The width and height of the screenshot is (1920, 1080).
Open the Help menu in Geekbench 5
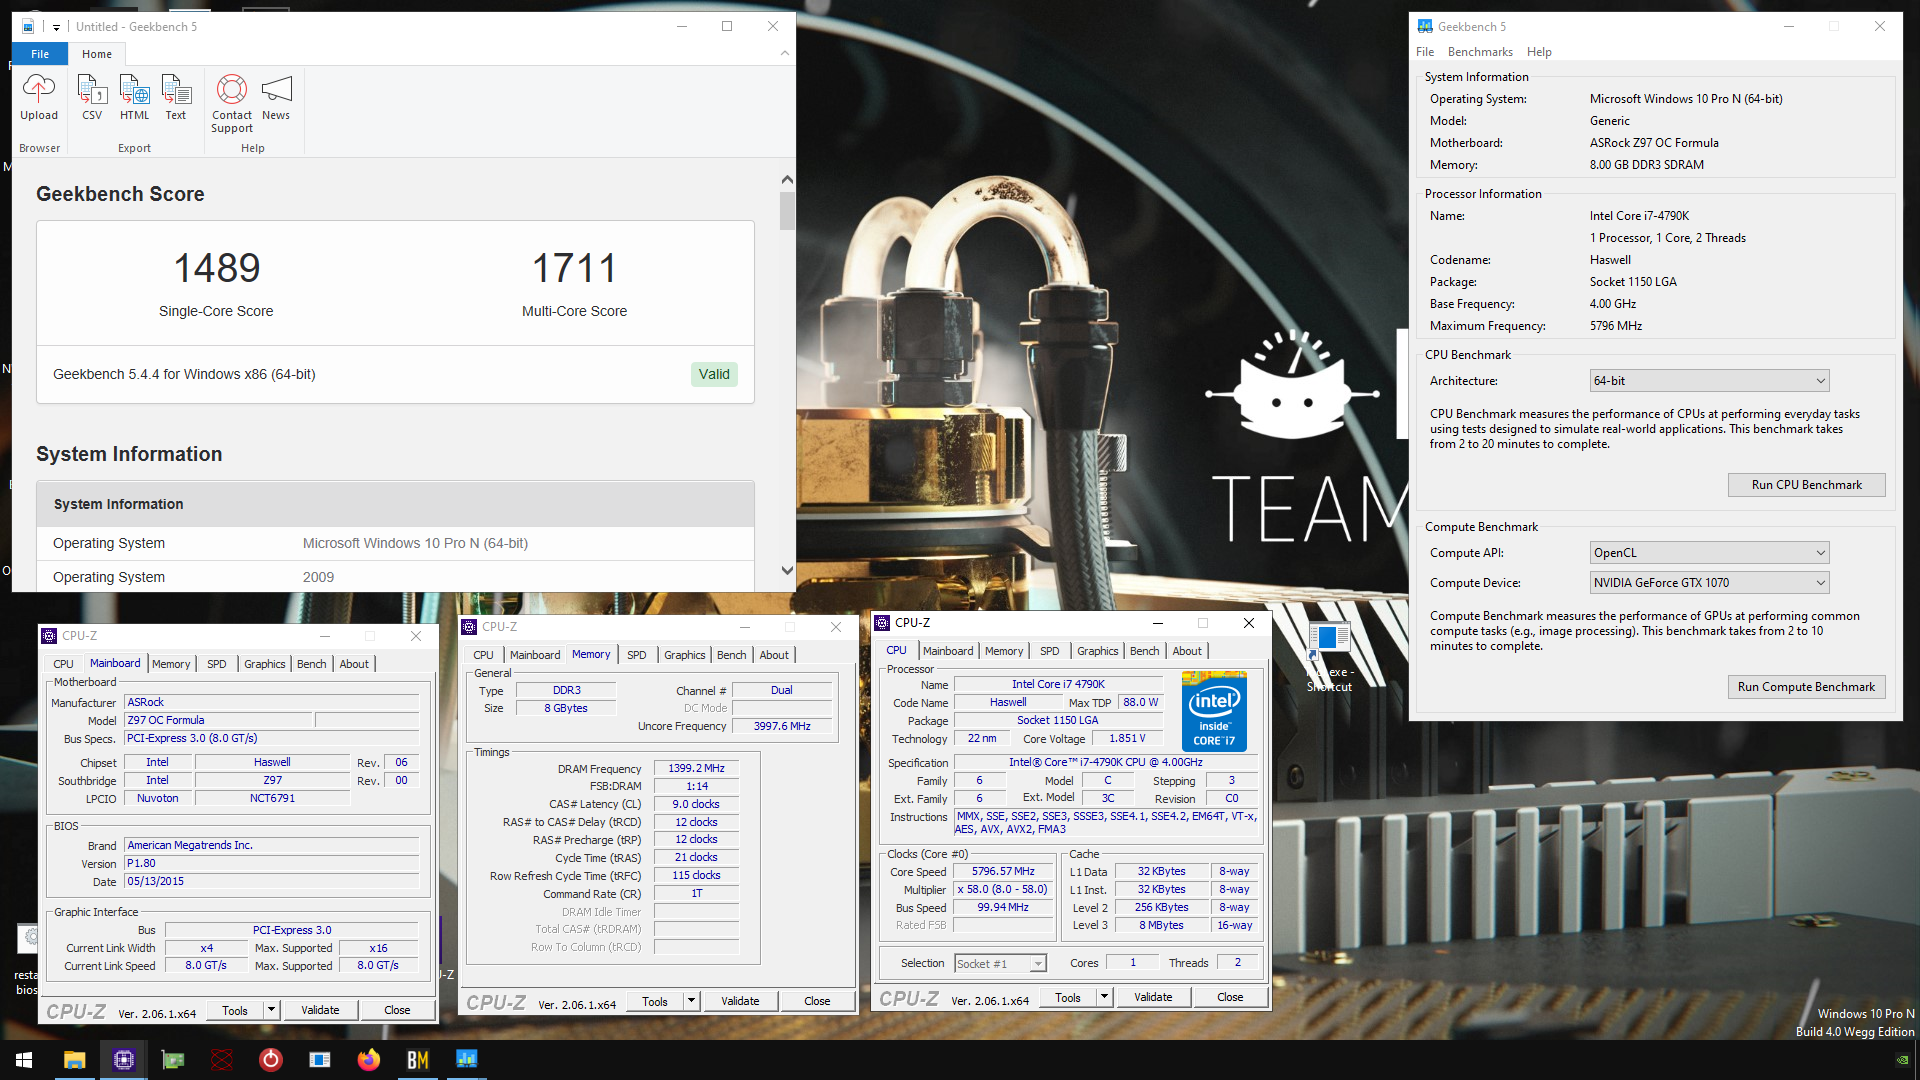coord(1539,52)
